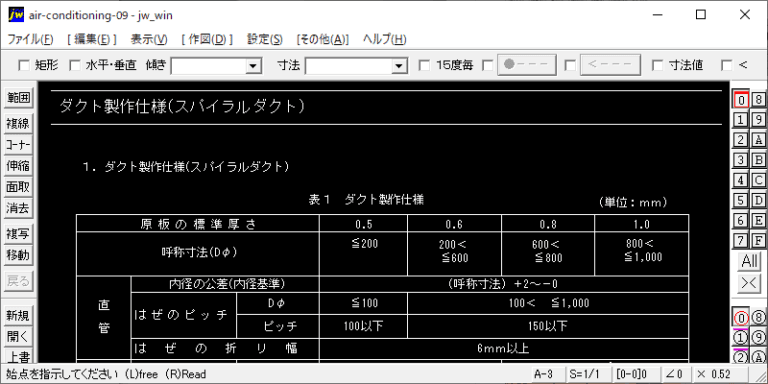Screen dimensions: 768x384
Task: Select circled layer group 9
Action: click(x=758, y=338)
